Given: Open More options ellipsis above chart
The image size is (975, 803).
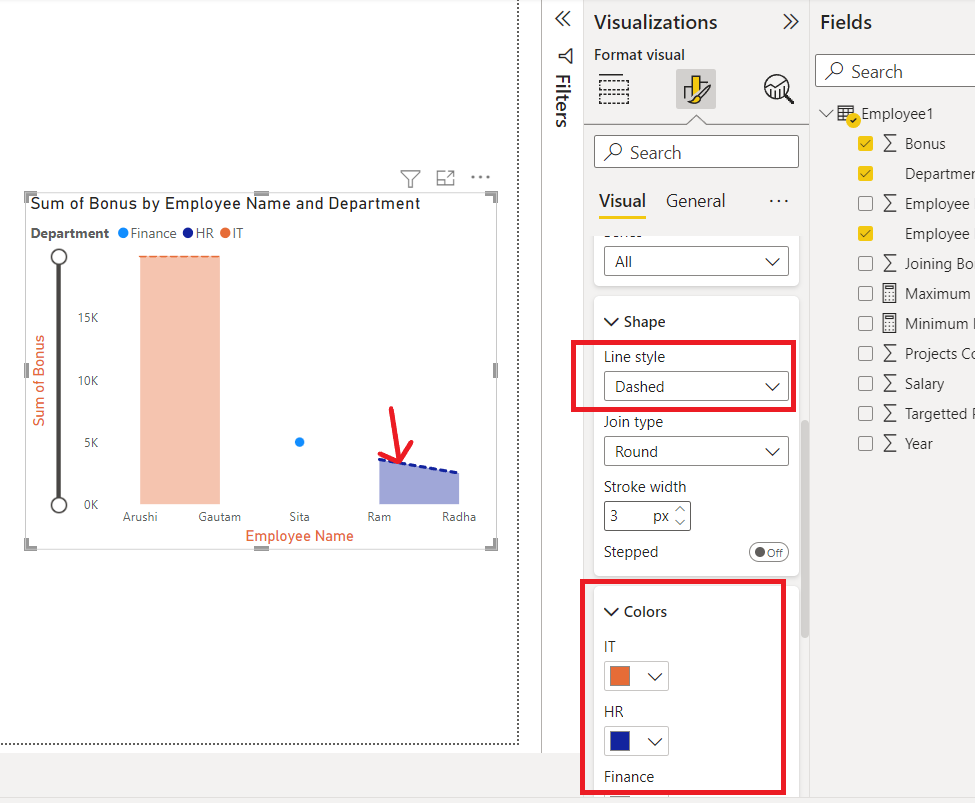Looking at the screenshot, I should (x=480, y=177).
